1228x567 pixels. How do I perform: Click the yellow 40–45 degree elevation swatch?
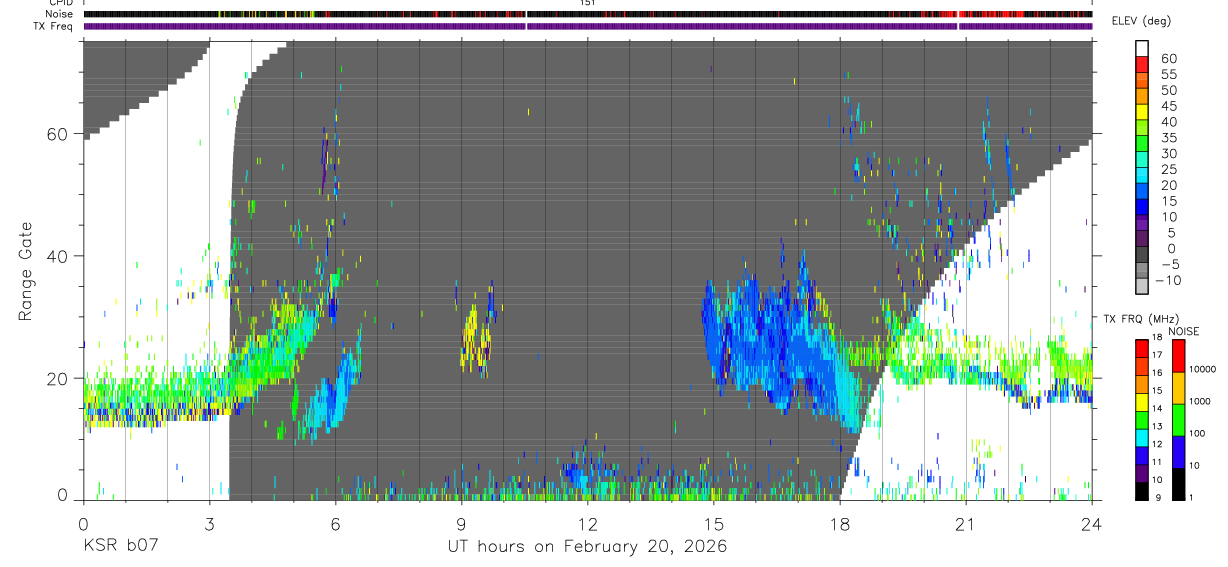point(1143,113)
